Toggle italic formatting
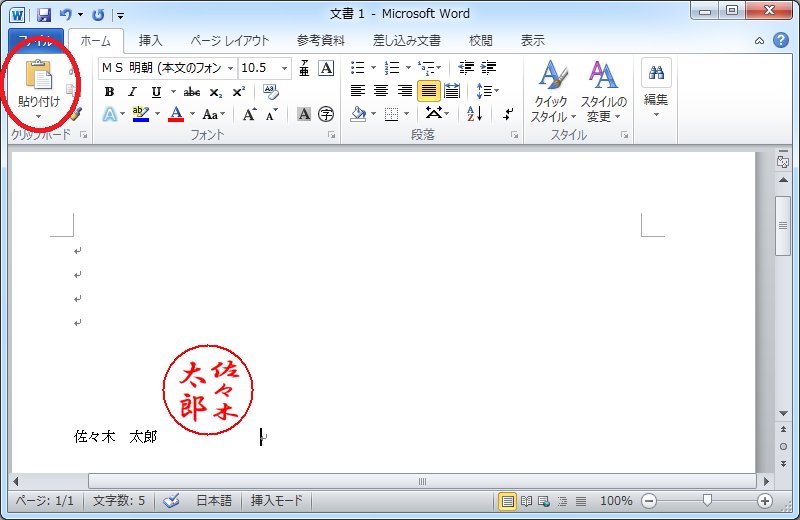The height and width of the screenshot is (520, 800). tap(133, 92)
